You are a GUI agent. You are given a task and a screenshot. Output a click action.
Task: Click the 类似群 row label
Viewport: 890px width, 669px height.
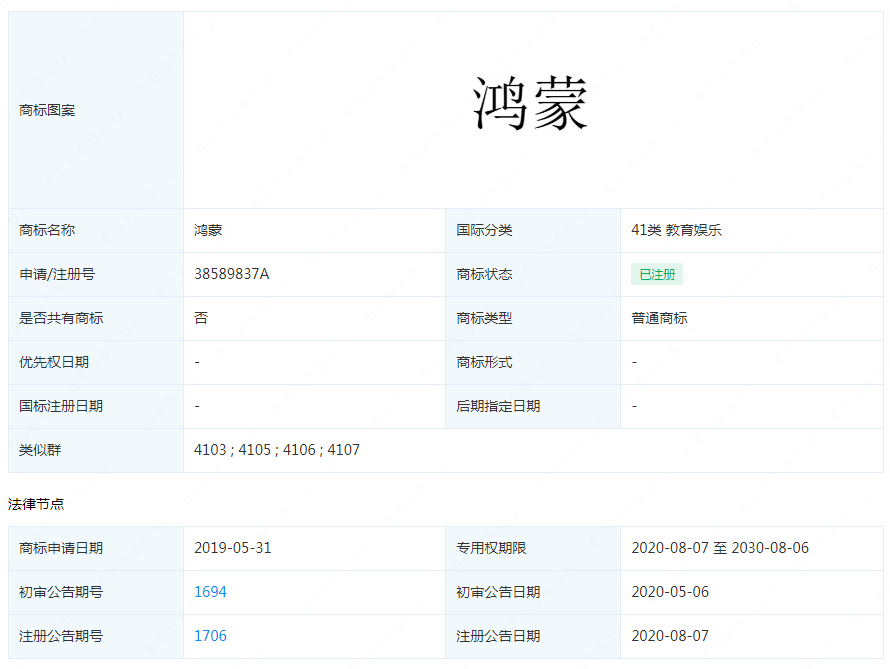[x=40, y=450]
